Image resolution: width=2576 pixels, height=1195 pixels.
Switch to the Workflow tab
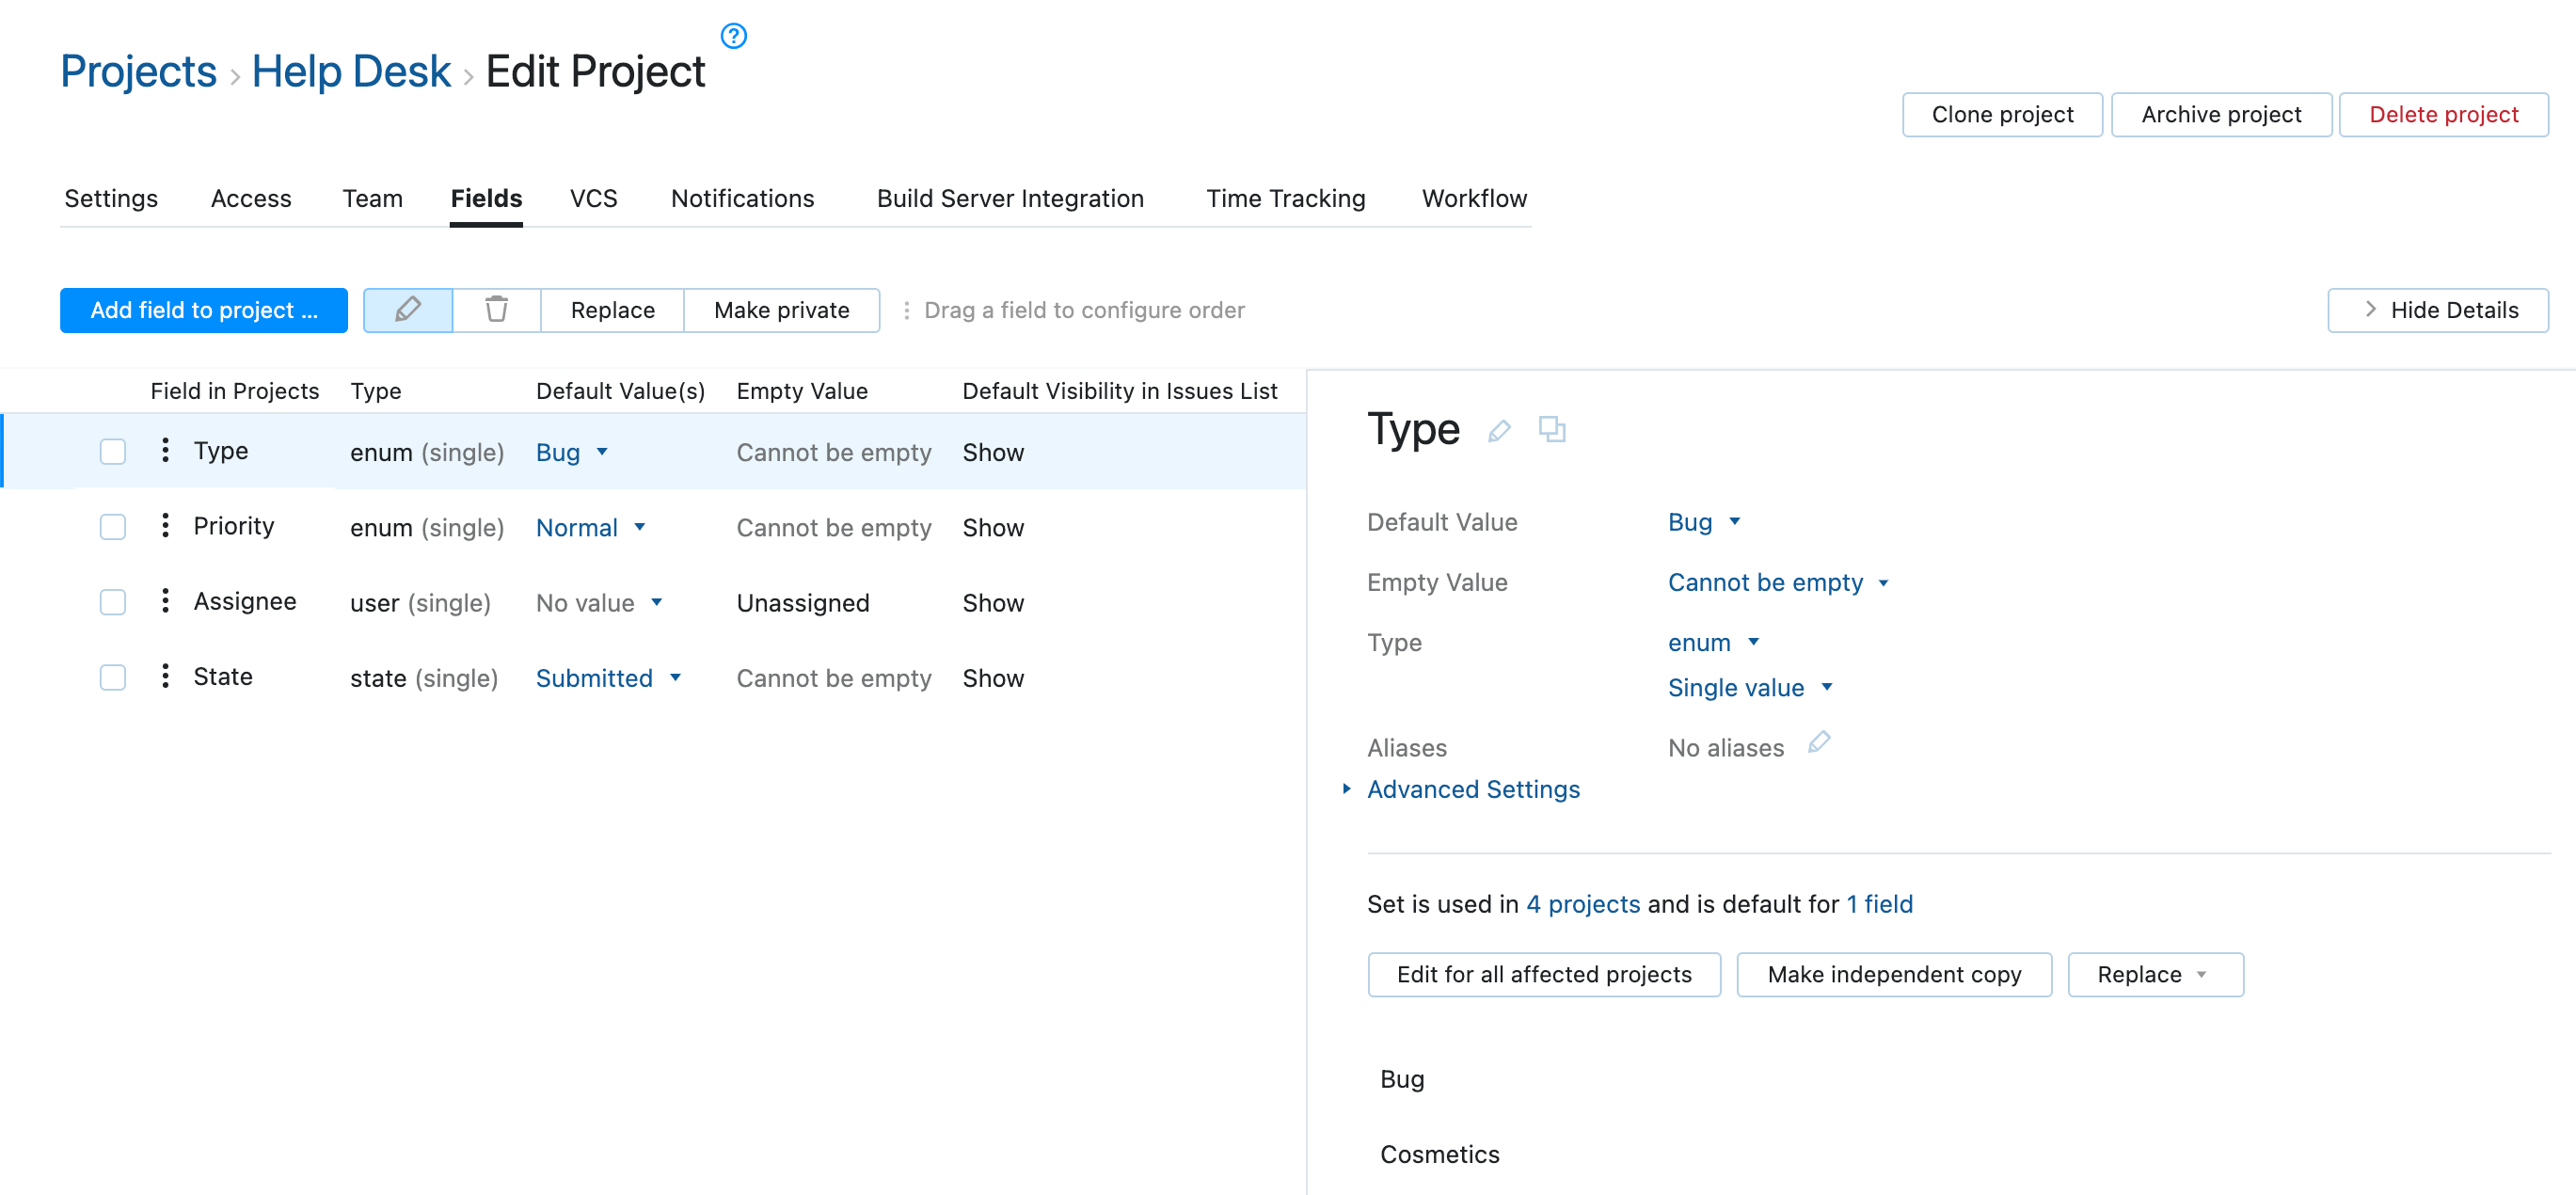coord(1473,198)
